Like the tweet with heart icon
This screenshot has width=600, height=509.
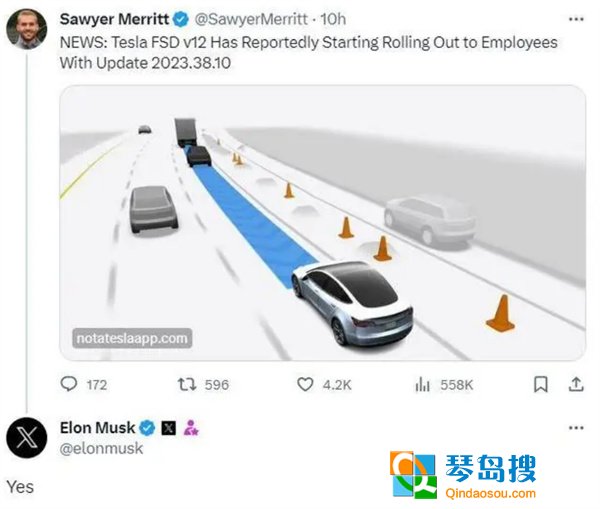click(305, 384)
